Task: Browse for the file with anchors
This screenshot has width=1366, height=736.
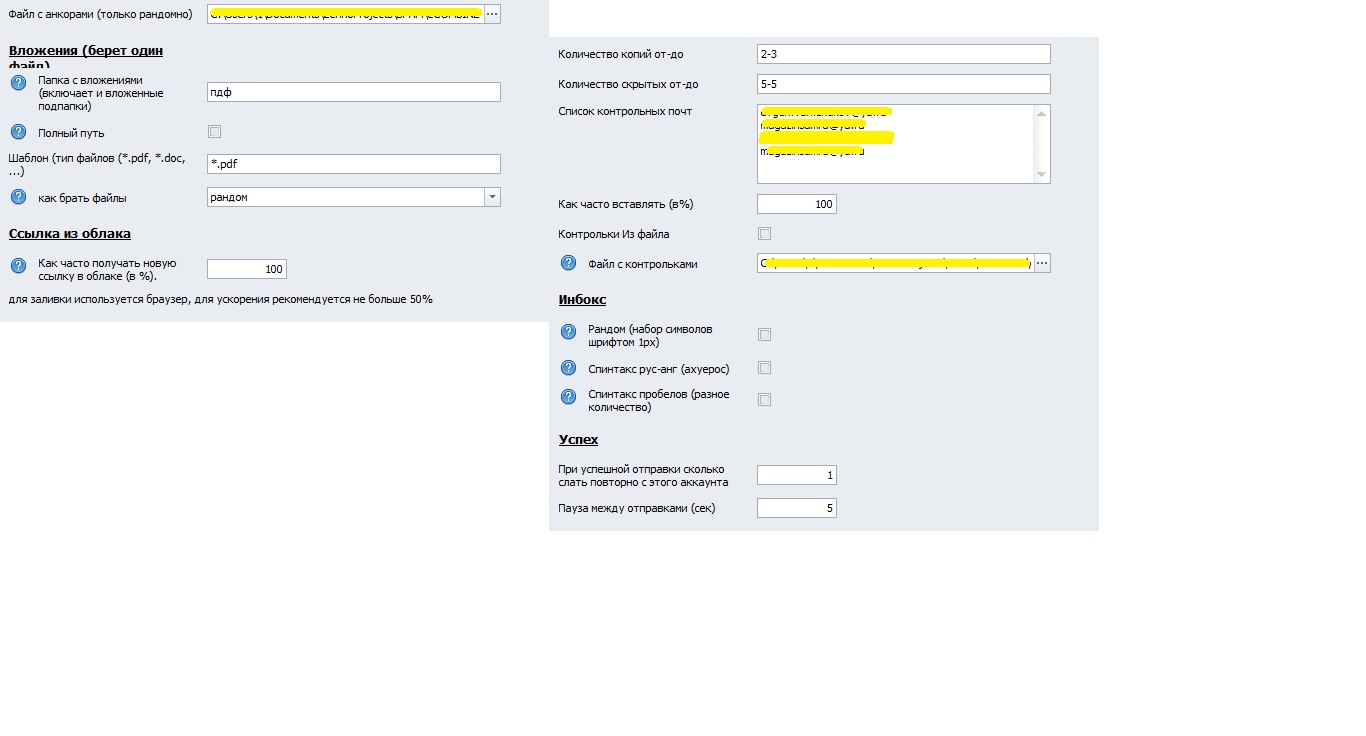Action: click(492, 14)
